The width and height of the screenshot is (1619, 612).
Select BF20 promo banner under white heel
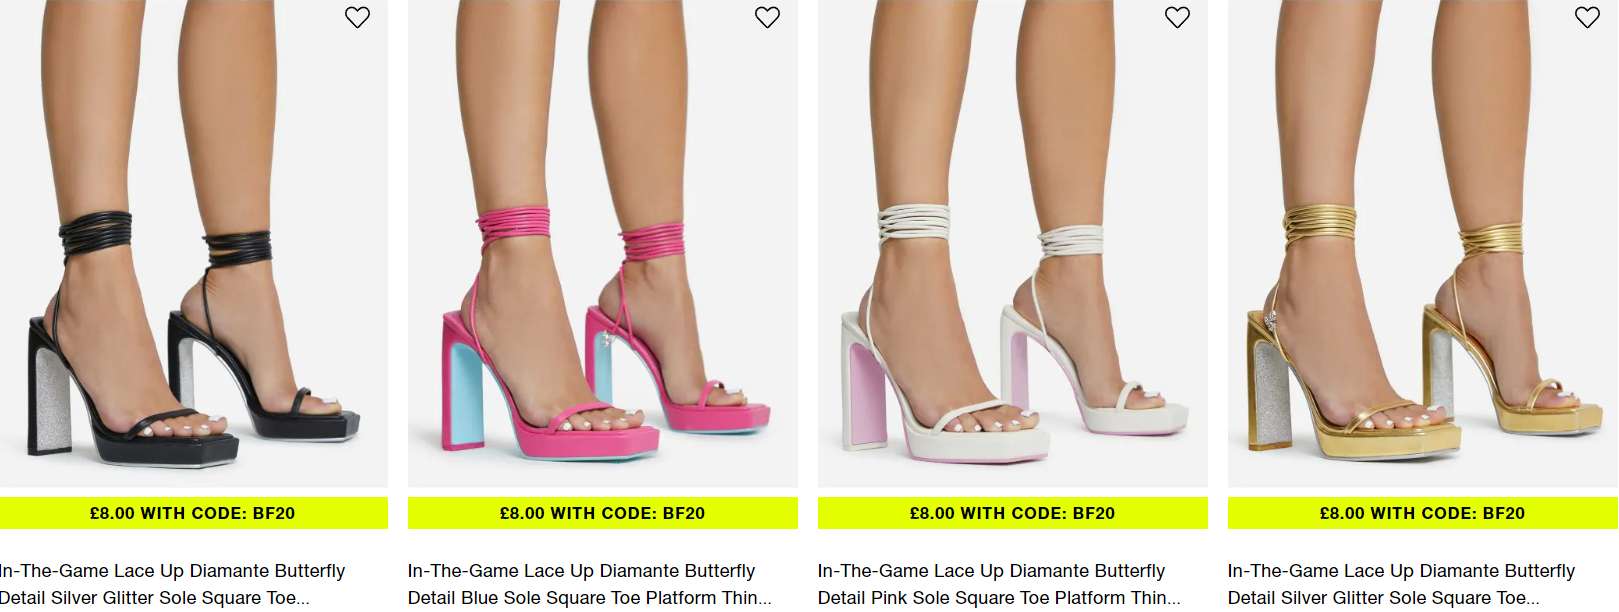(x=1013, y=513)
